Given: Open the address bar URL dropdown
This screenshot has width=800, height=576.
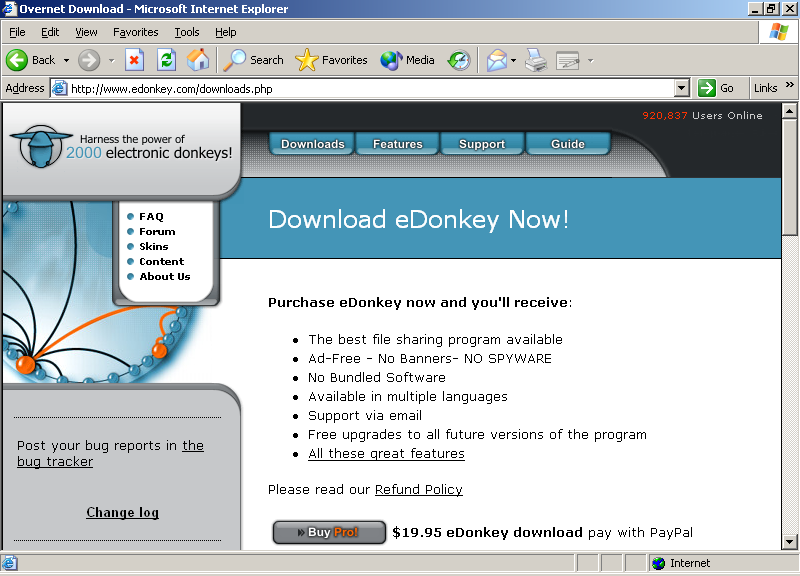Looking at the screenshot, I should [x=681, y=88].
